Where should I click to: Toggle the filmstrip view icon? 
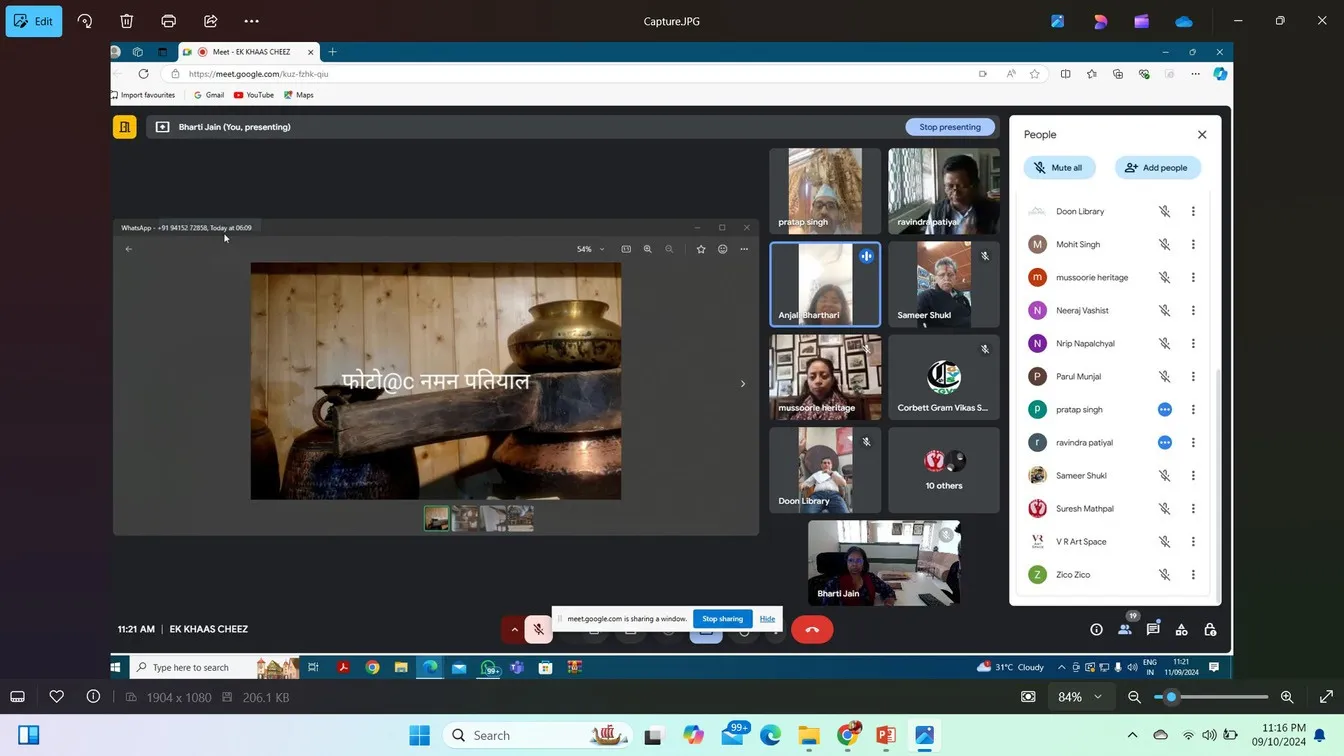pyautogui.click(x=17, y=697)
